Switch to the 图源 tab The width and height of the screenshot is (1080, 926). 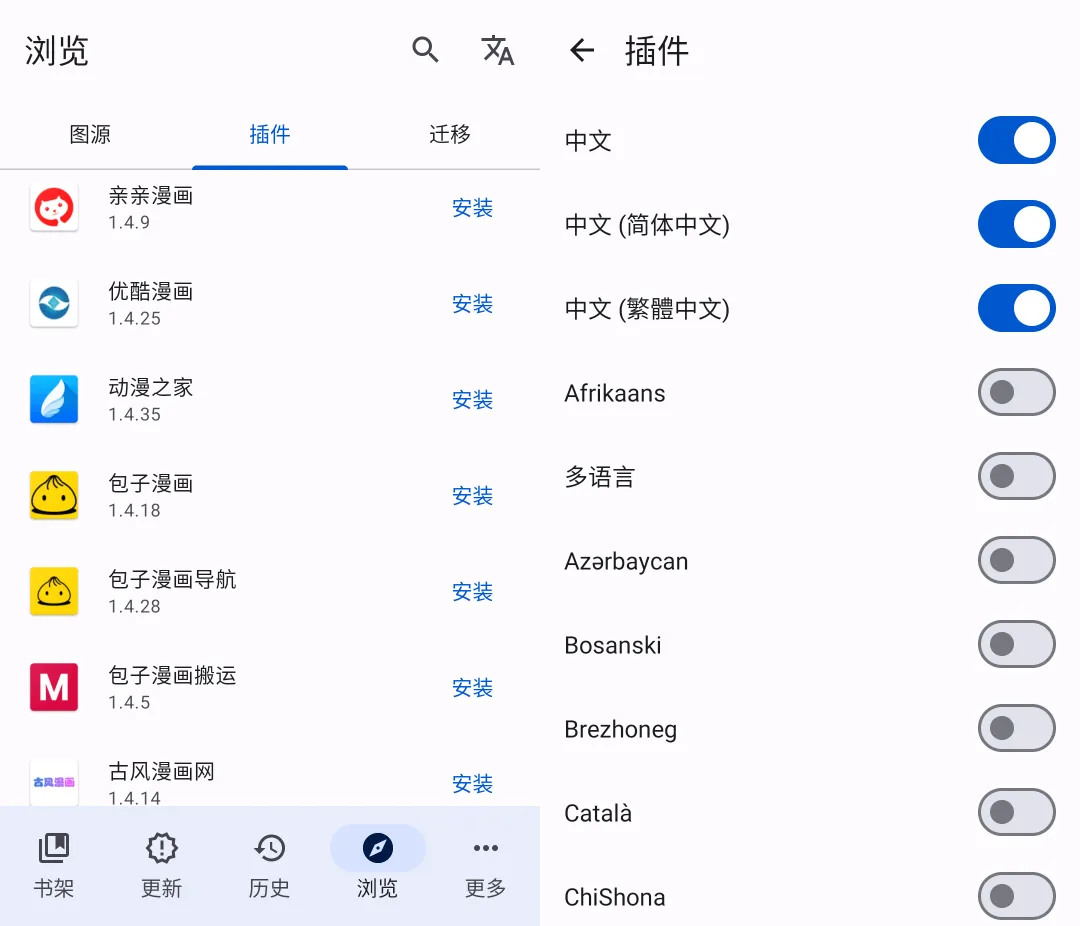click(x=90, y=134)
